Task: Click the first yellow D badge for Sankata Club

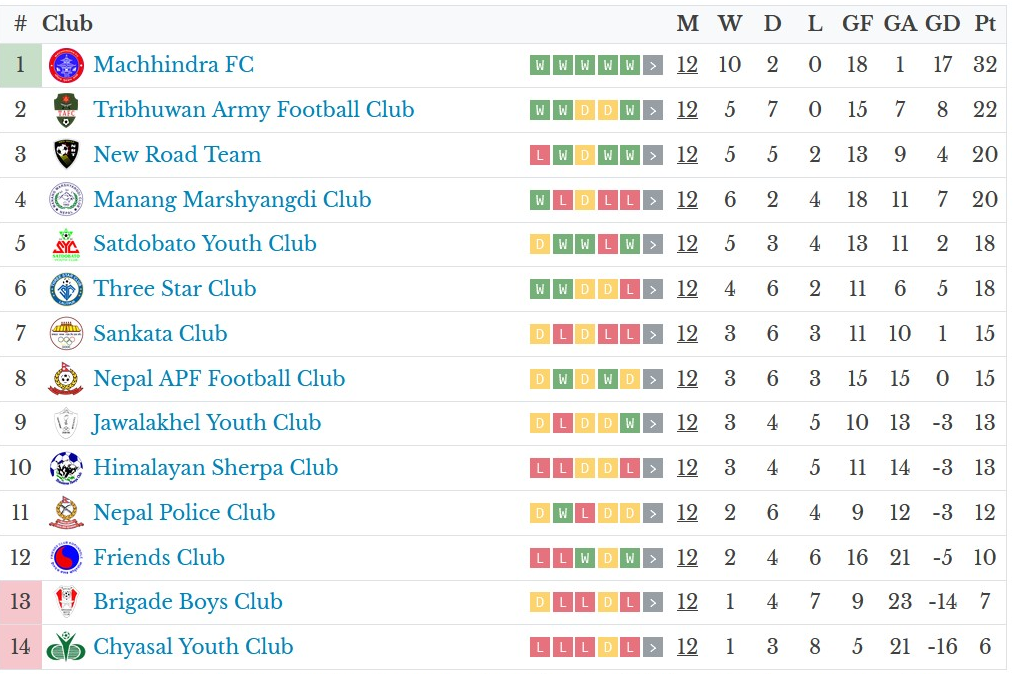Action: (540, 334)
